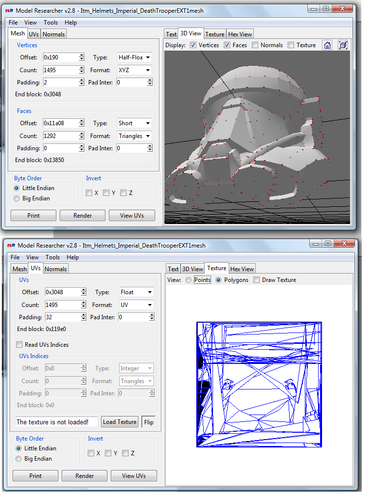Check Invert Y in top window
Screen dimensions: 370x500
click(x=106, y=193)
